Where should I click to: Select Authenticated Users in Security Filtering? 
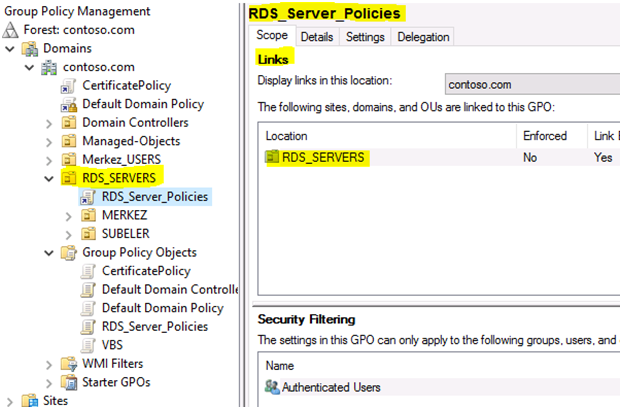[x=331, y=387]
